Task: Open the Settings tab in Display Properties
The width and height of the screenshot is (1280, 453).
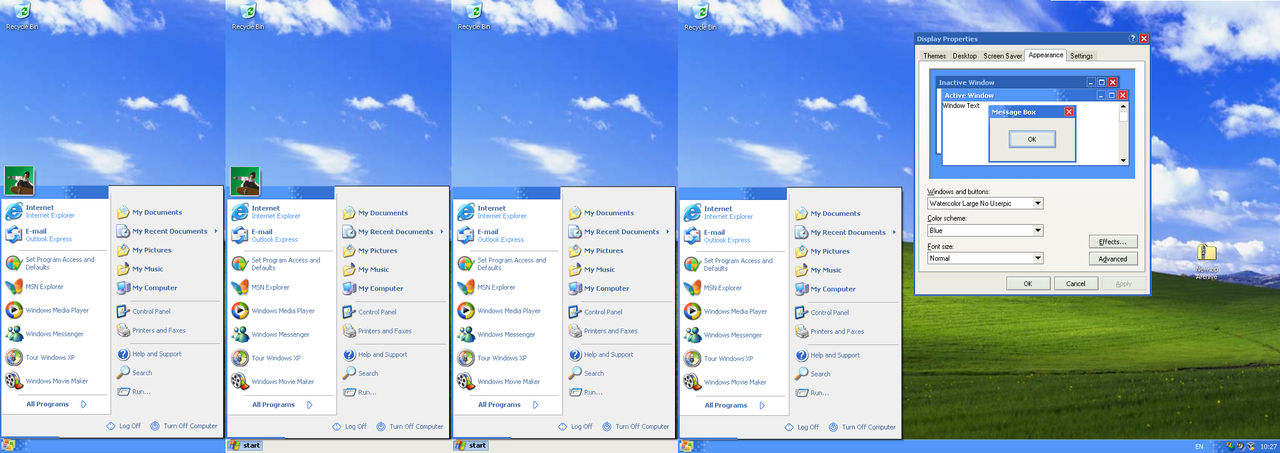Action: point(1082,56)
